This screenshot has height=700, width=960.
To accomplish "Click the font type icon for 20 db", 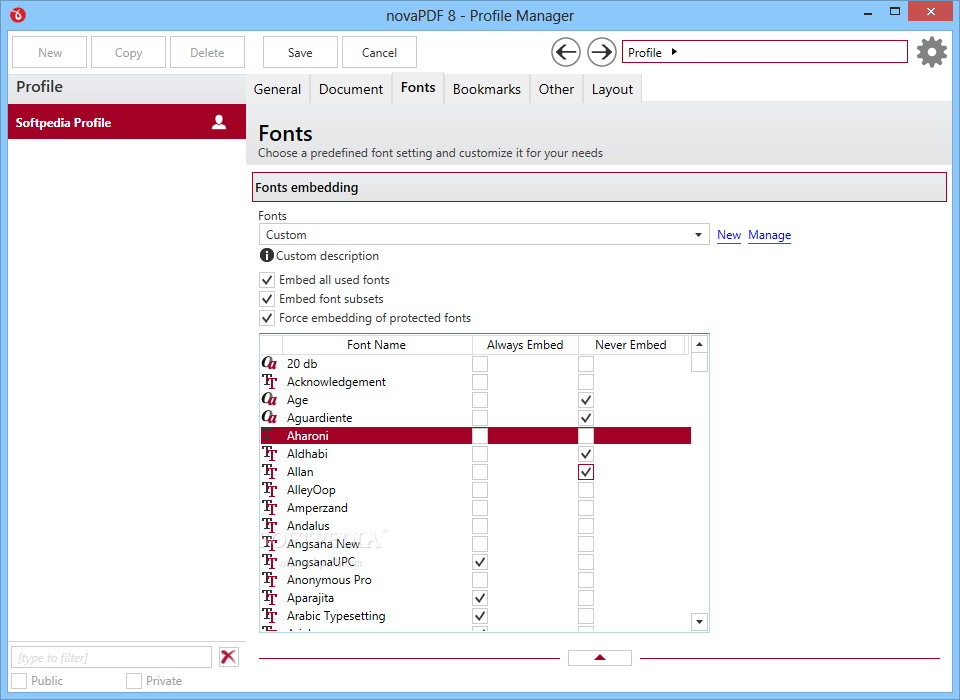I will tap(269, 363).
